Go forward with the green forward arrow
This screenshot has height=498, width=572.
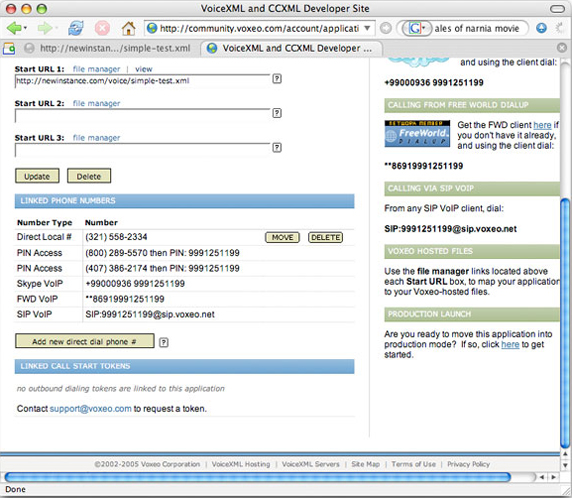pos(45,28)
